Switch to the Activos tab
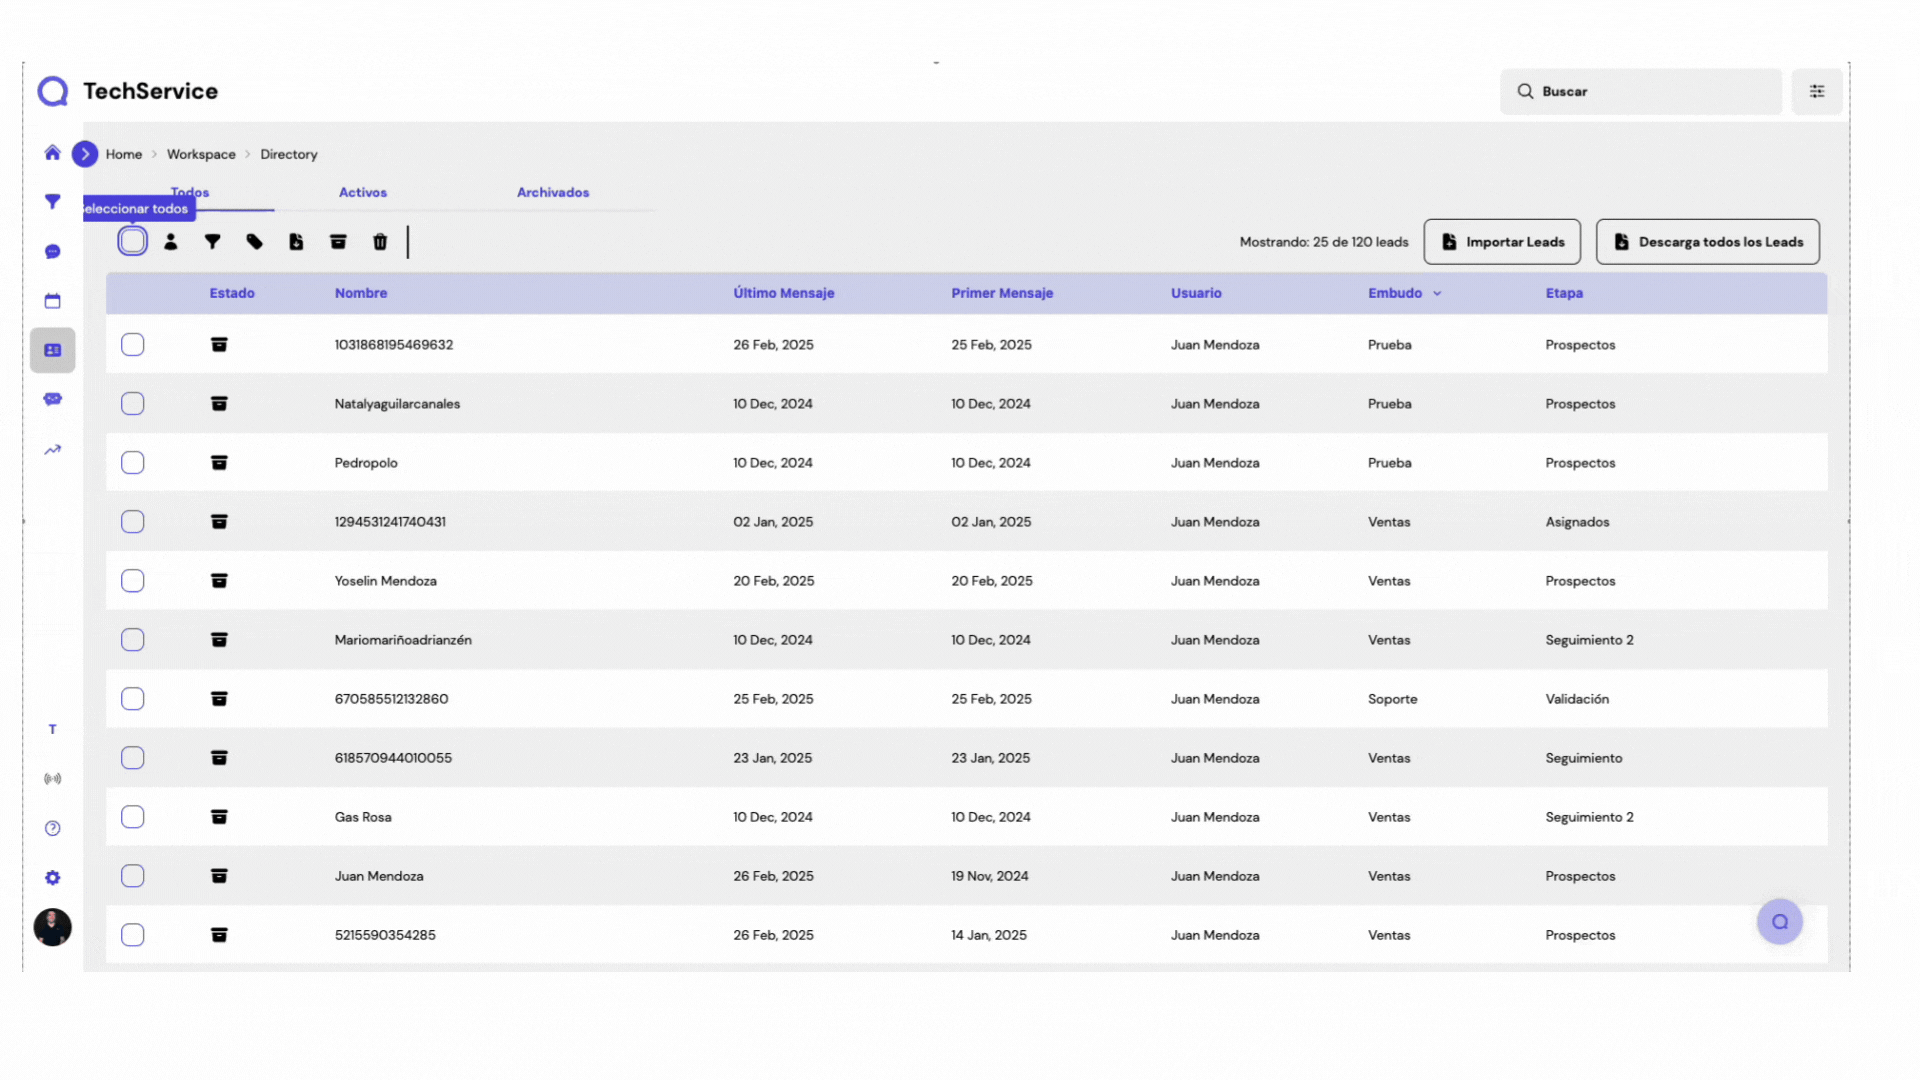1920x1080 pixels. point(362,192)
